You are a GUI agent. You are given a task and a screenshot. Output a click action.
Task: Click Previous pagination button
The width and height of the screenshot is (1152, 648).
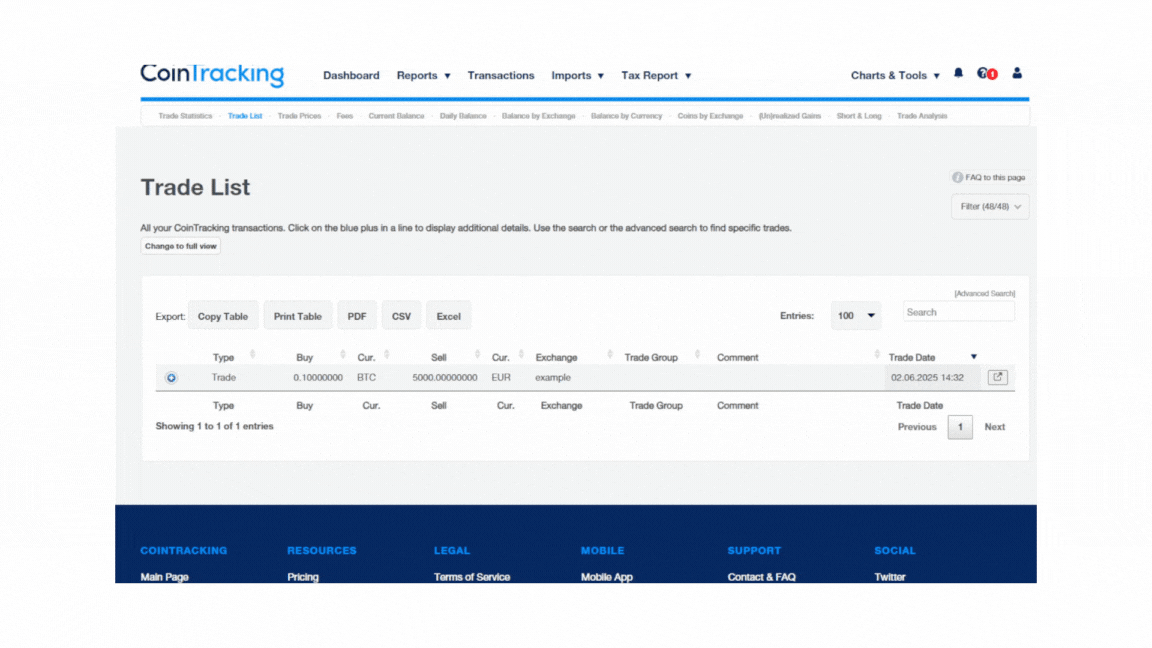tap(917, 427)
